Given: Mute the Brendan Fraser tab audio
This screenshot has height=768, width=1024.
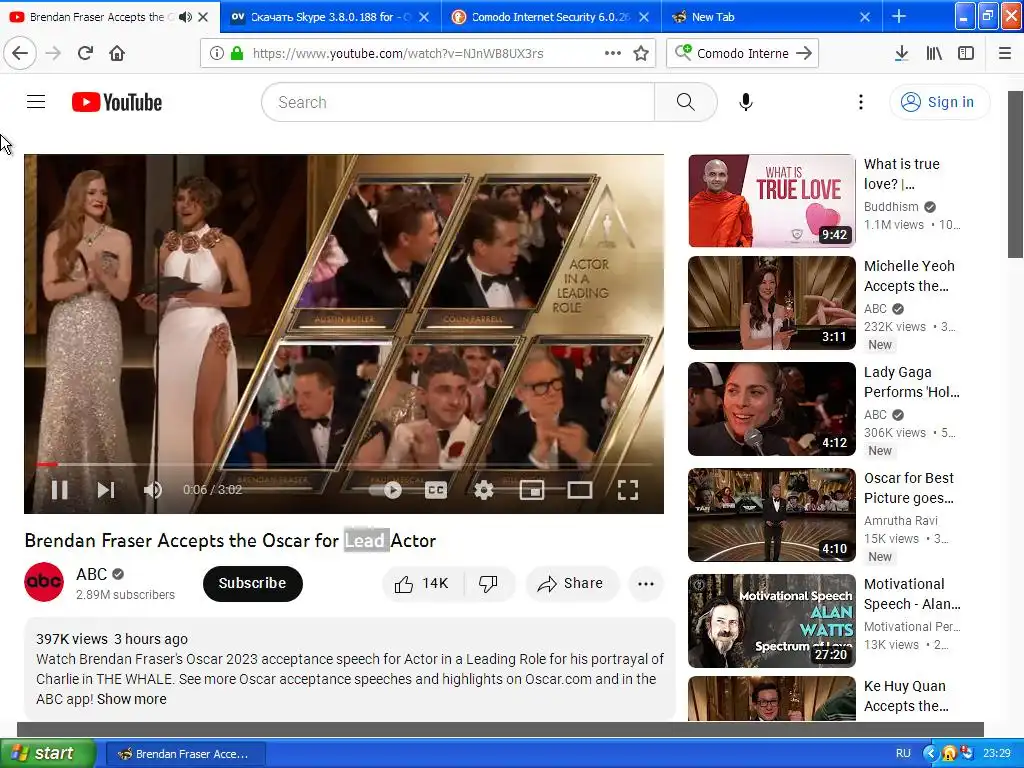Looking at the screenshot, I should point(185,17).
